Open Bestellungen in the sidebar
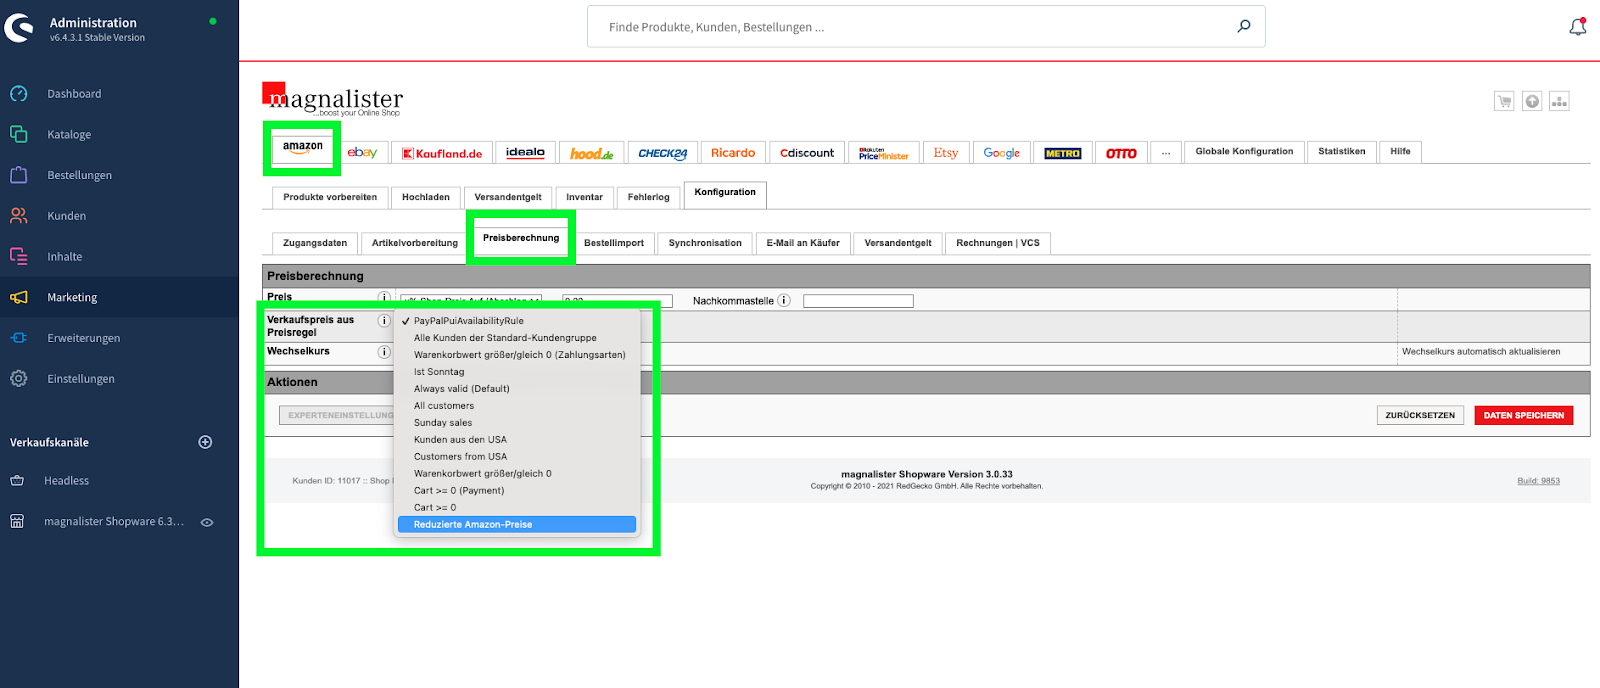This screenshot has height=688, width=1600. coord(79,175)
